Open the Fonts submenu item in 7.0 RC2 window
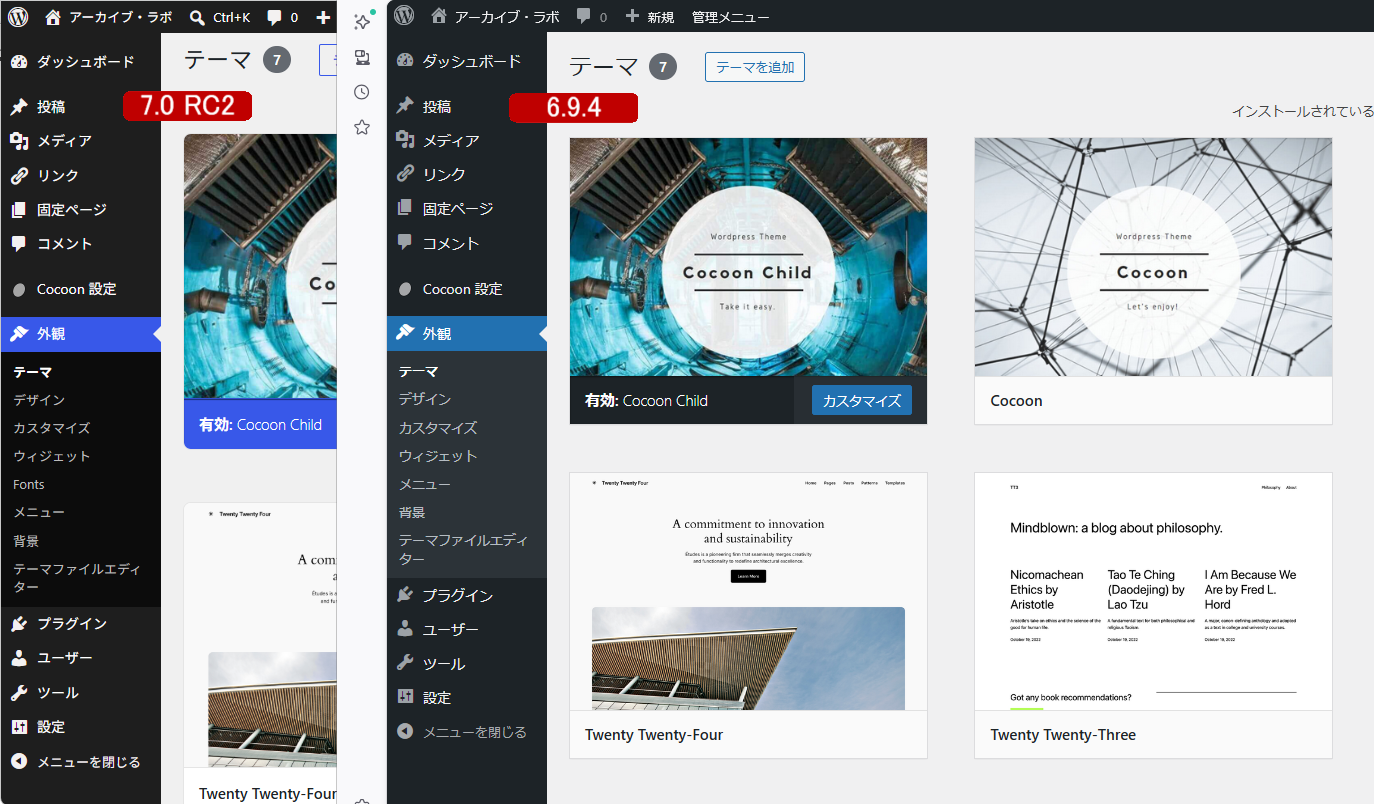The image size is (1374, 804). point(29,484)
